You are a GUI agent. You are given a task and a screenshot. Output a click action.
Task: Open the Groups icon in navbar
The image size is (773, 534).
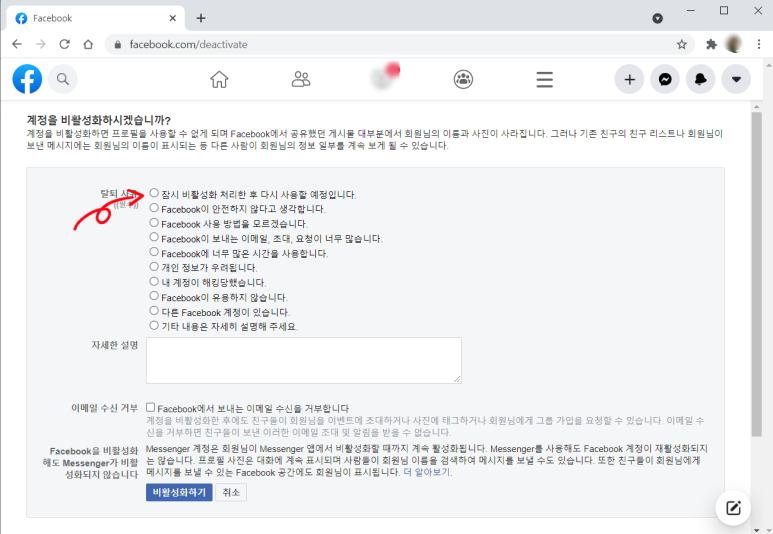coord(463,79)
